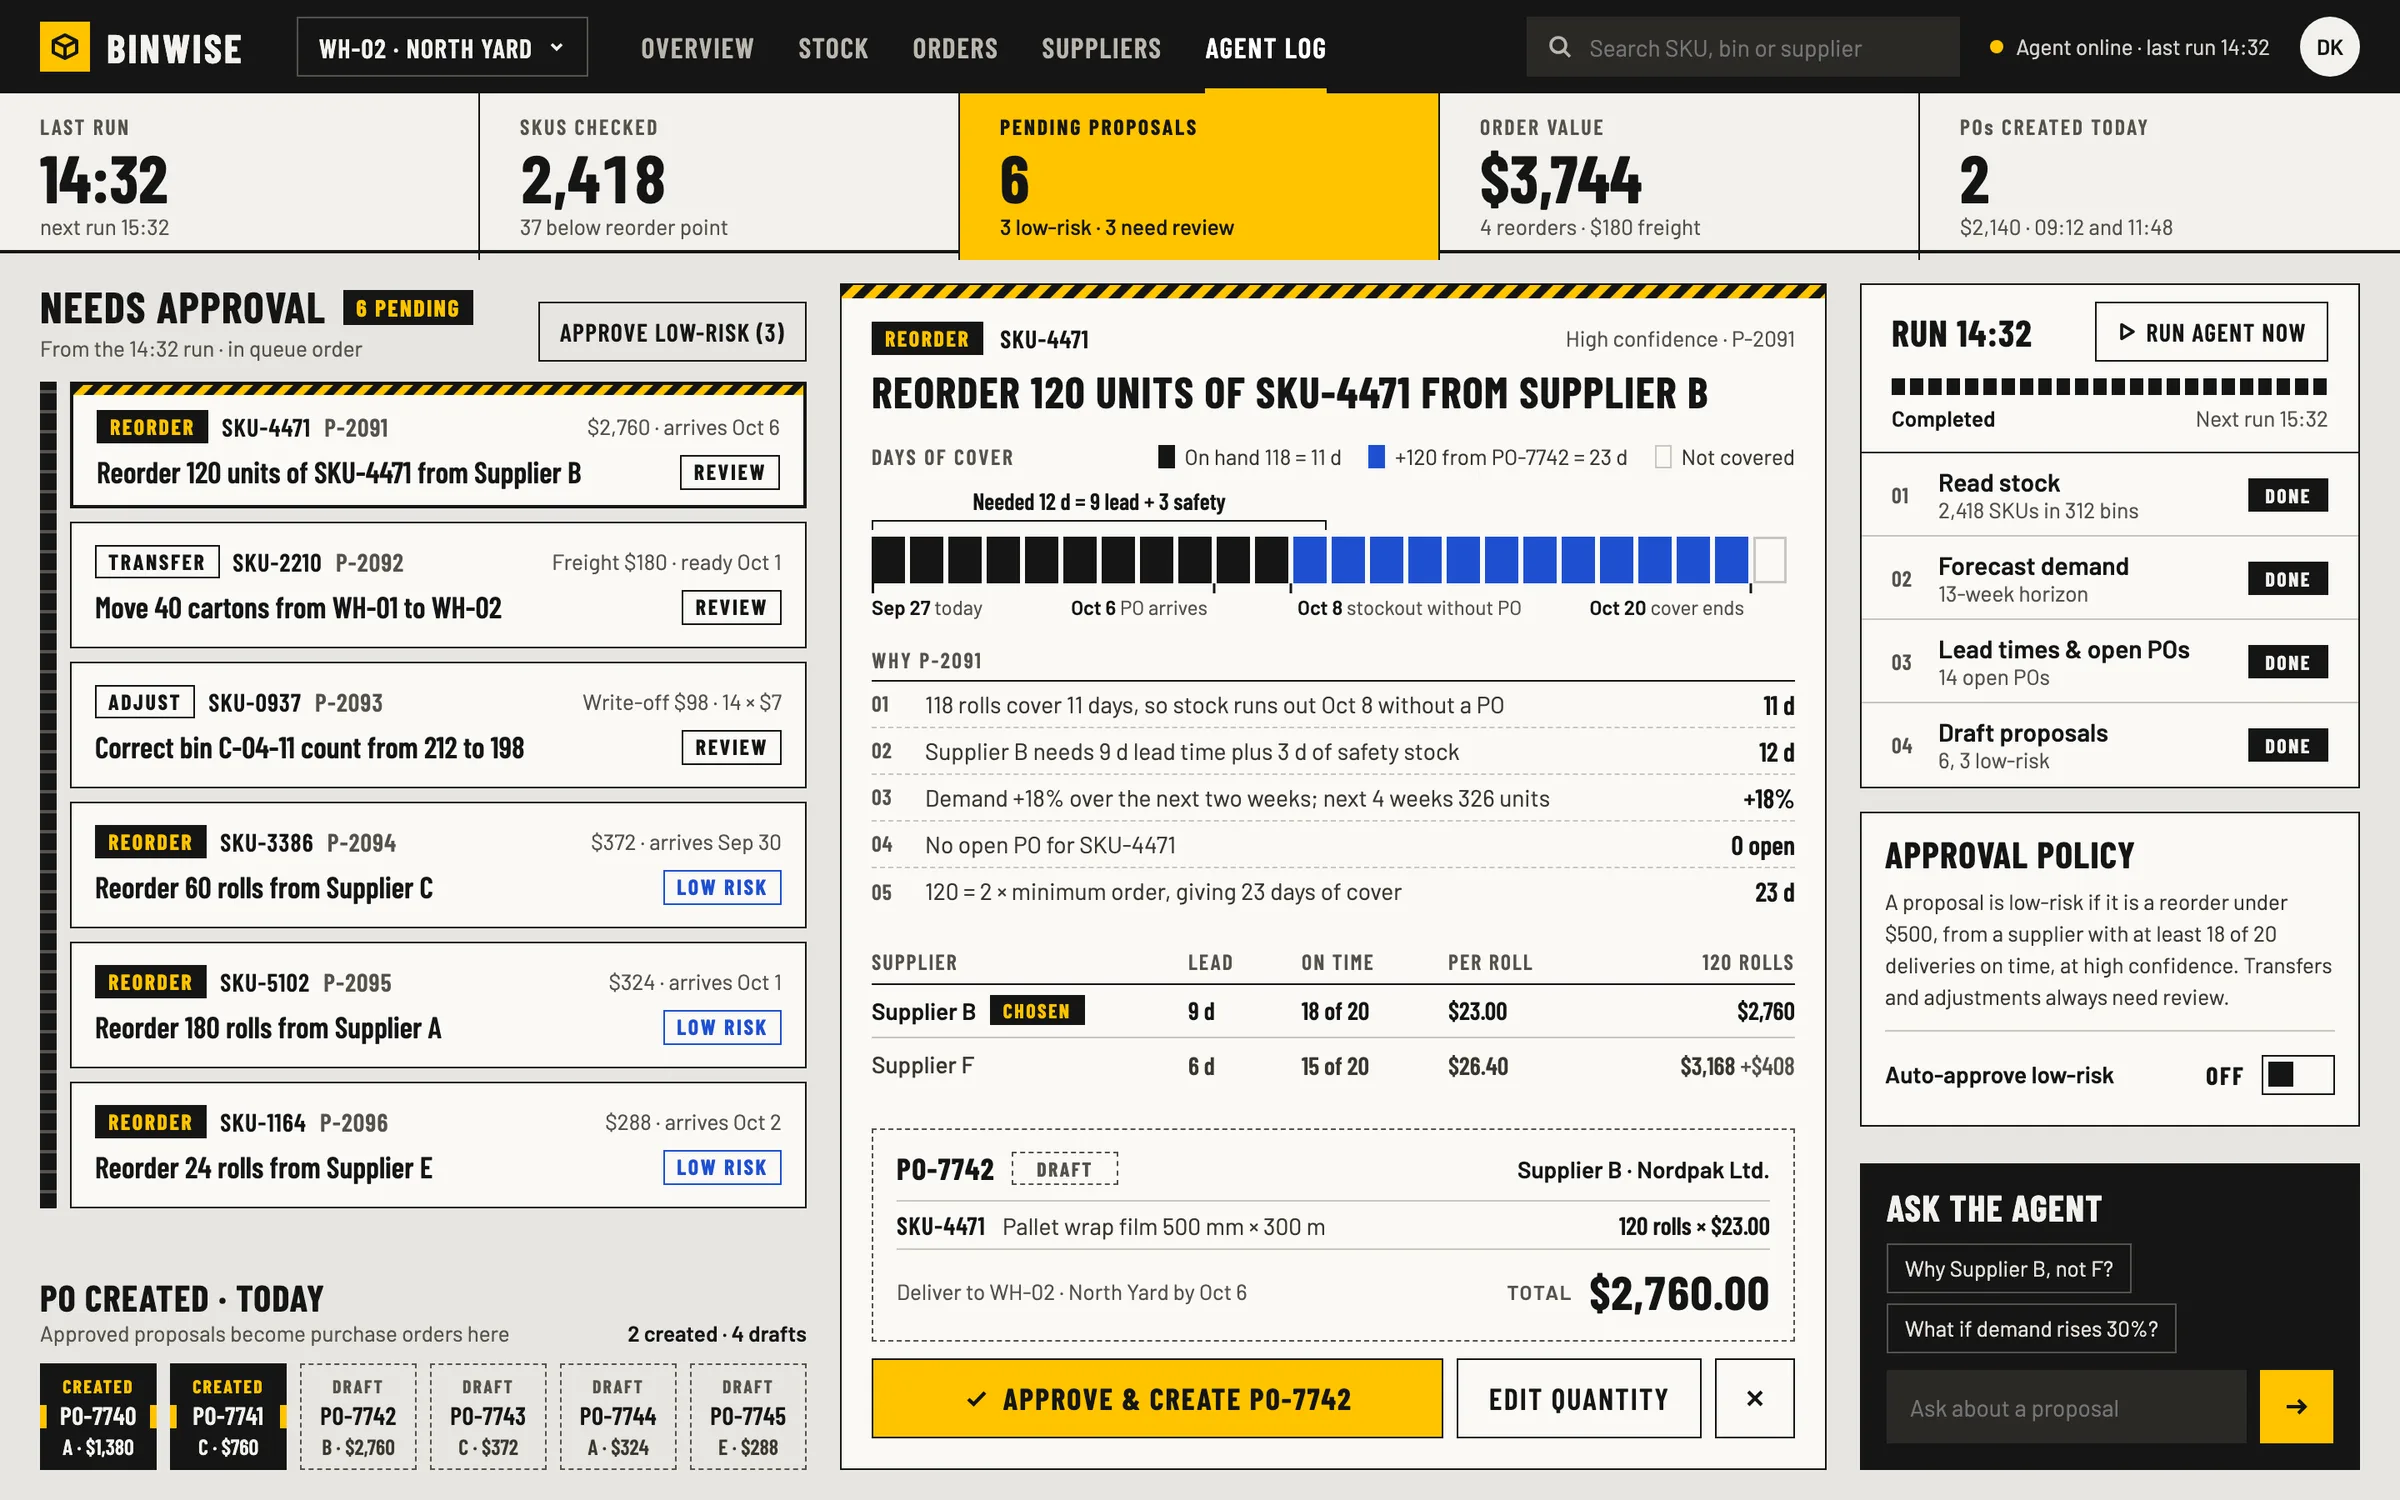The image size is (2400, 1500).
Task: Approve and create PO-7742
Action: coord(1157,1398)
